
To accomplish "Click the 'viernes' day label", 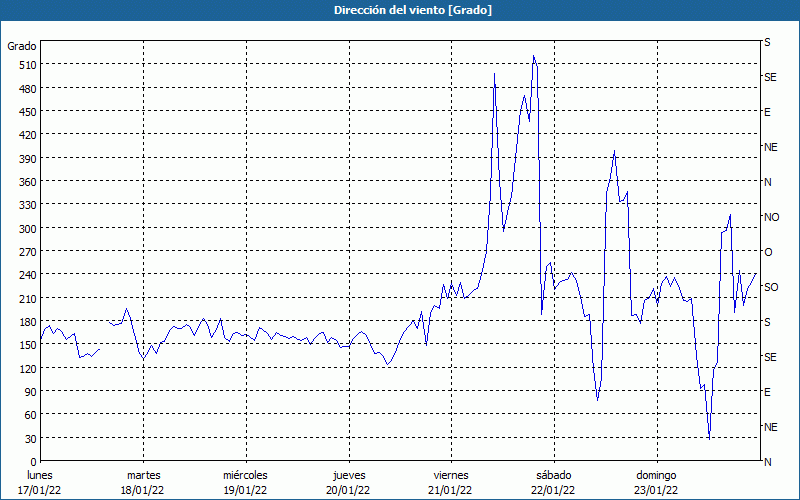I will click(x=451, y=475).
